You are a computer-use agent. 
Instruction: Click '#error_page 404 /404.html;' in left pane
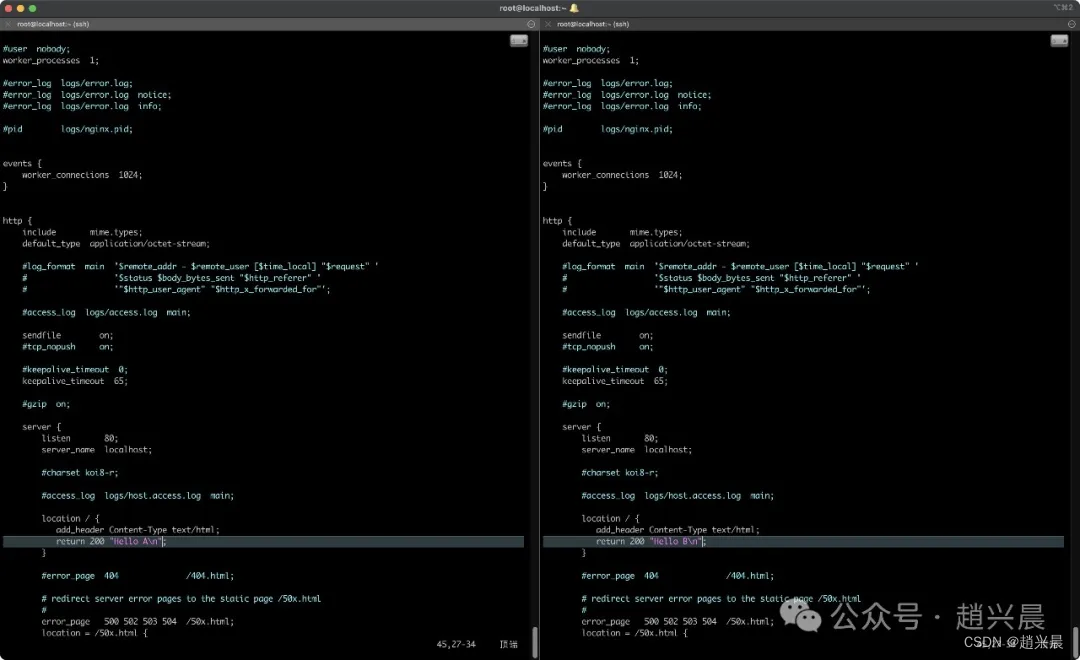point(138,576)
